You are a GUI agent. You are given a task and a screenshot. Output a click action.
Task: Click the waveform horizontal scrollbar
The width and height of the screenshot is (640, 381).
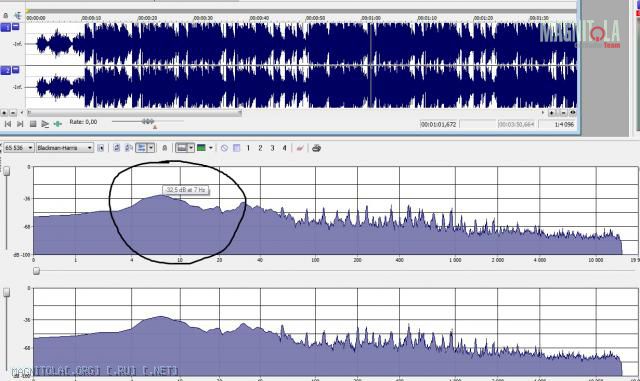click(x=134, y=112)
